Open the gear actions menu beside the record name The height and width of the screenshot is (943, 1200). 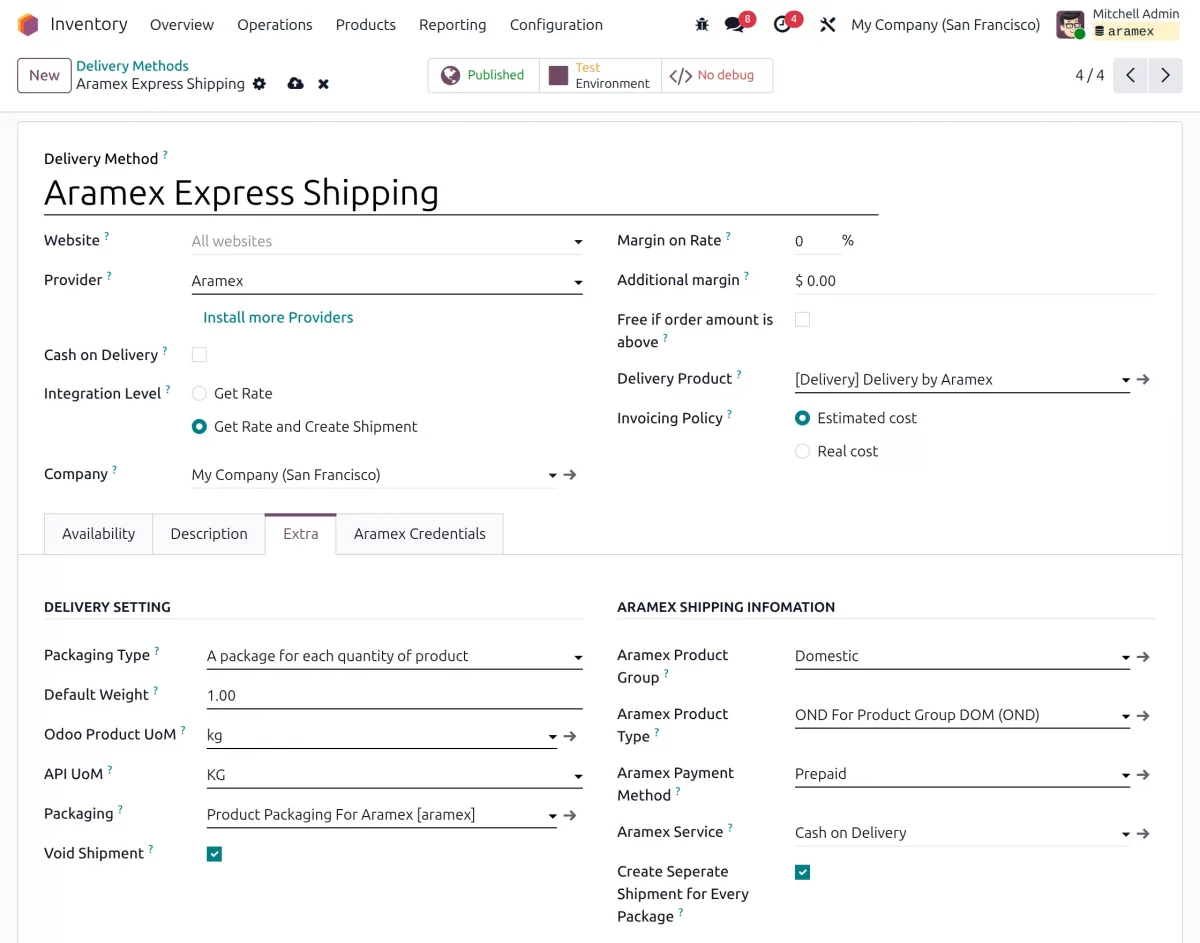[x=260, y=84]
